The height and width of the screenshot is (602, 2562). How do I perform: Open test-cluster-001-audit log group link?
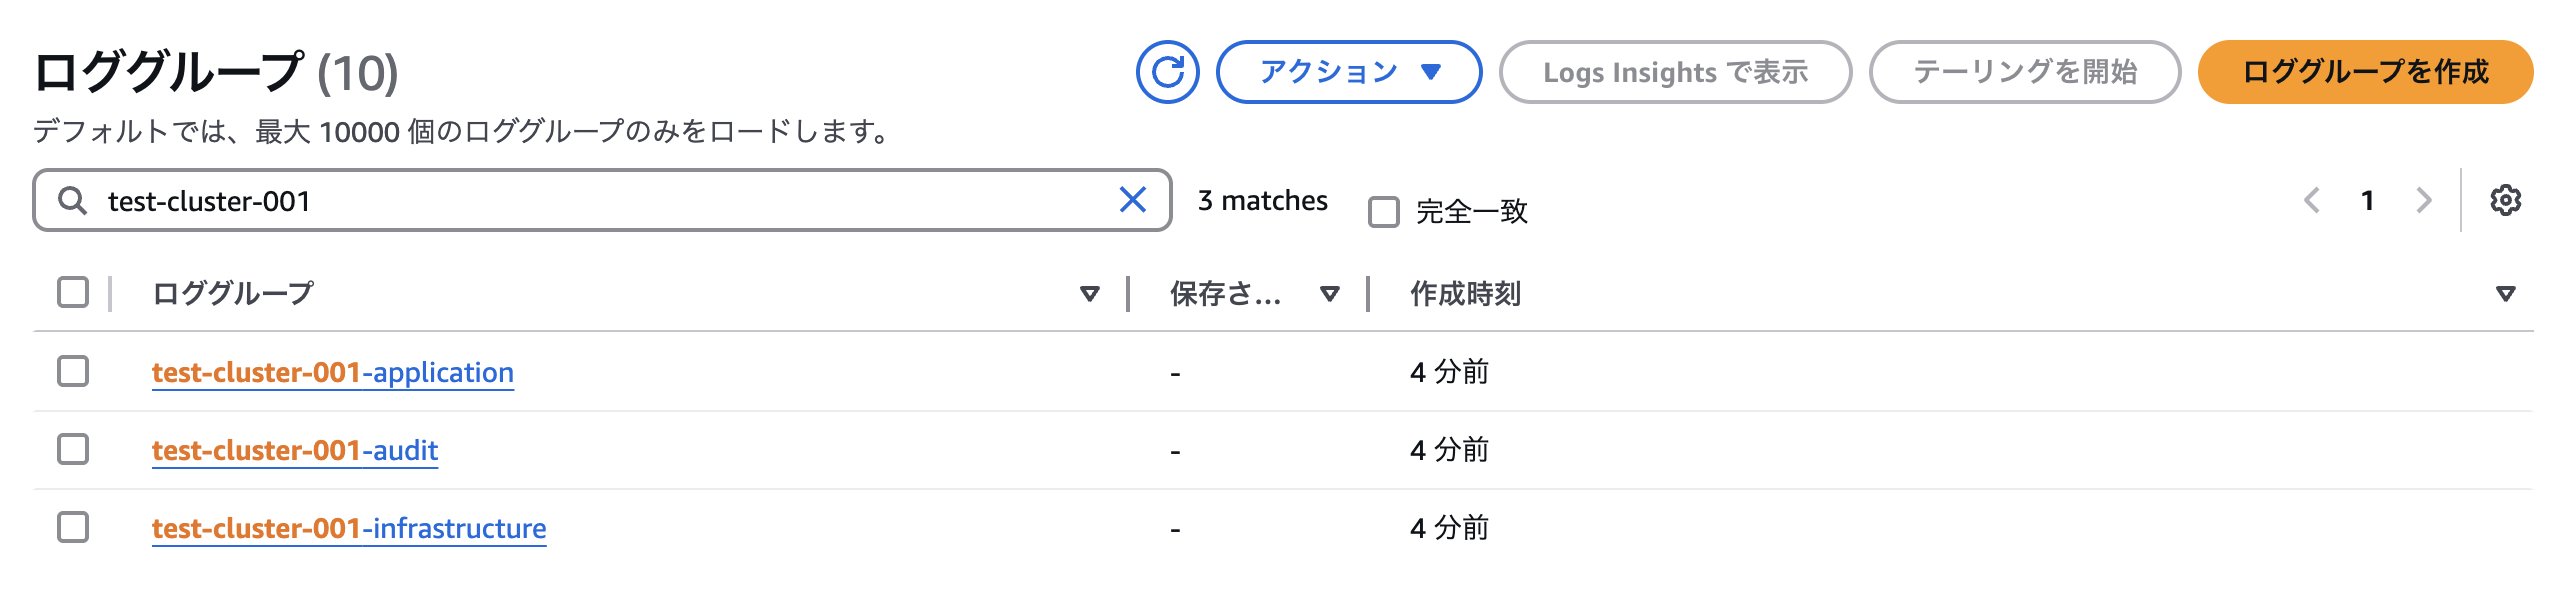295,450
